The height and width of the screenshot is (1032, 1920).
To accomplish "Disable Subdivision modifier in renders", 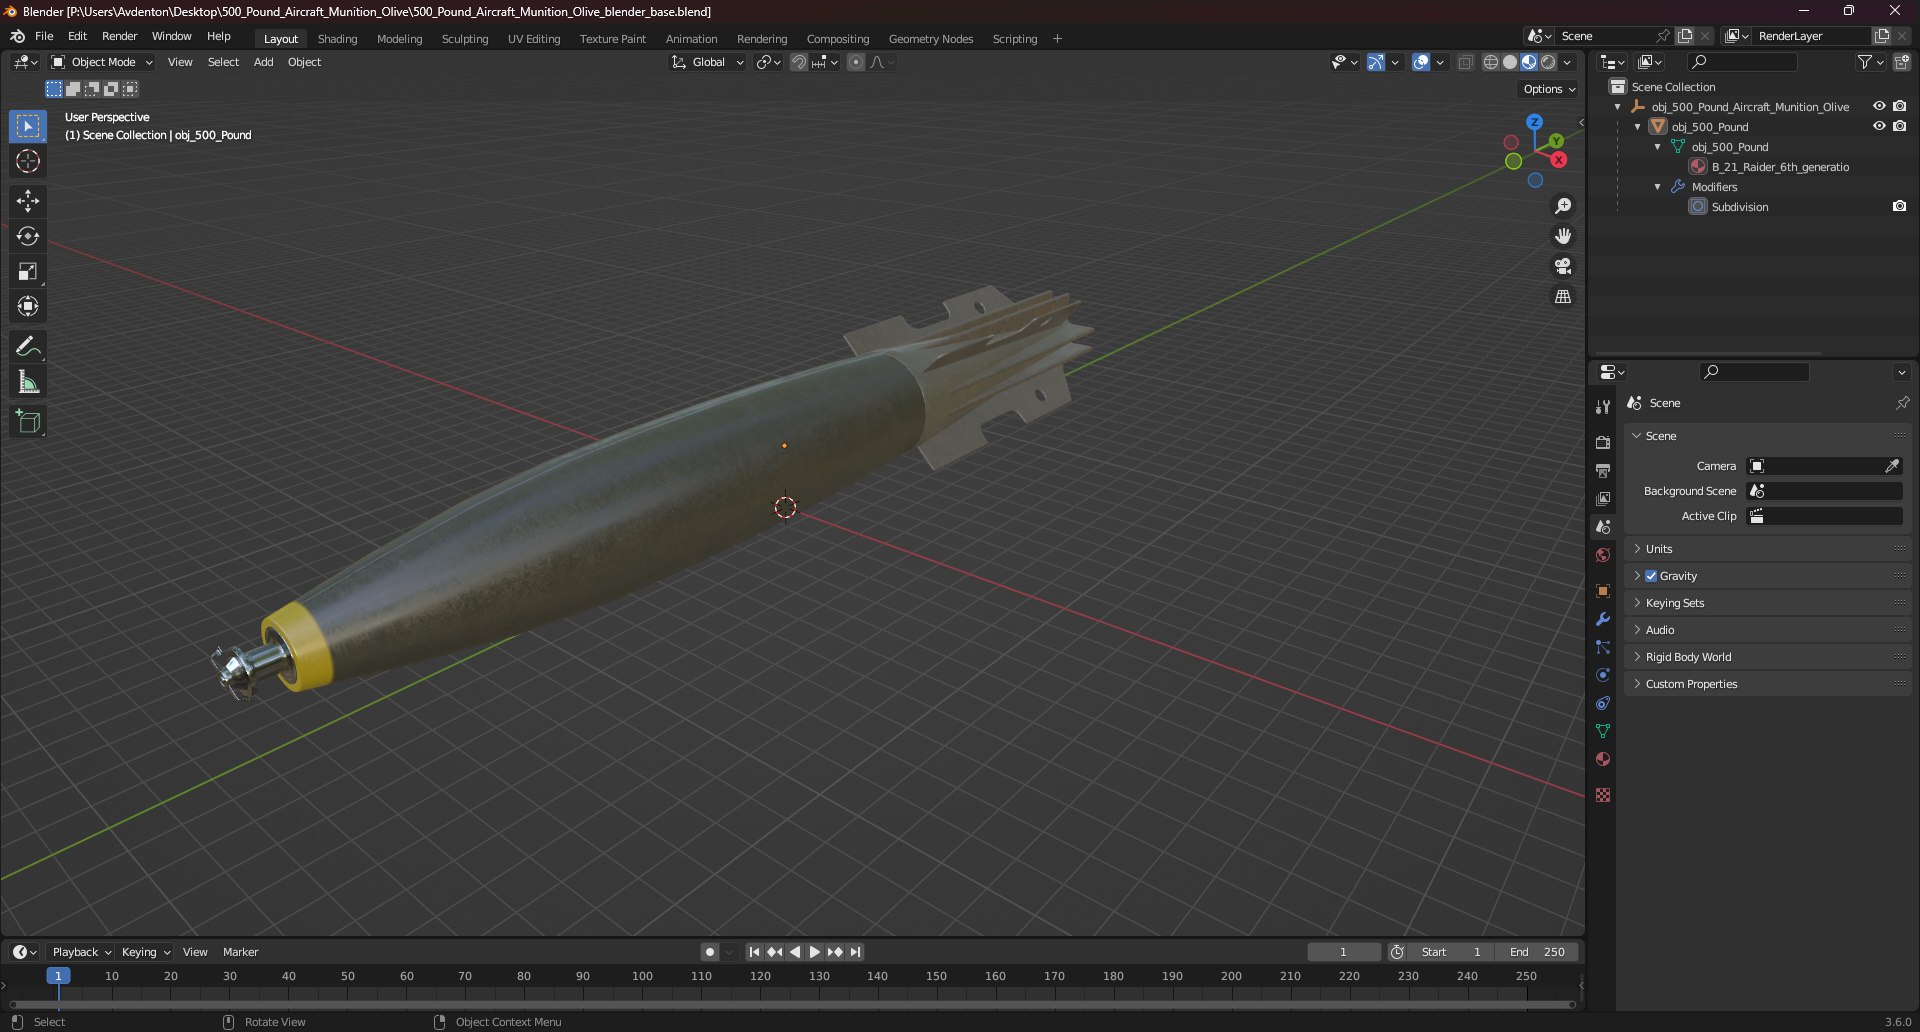I will 1899,206.
